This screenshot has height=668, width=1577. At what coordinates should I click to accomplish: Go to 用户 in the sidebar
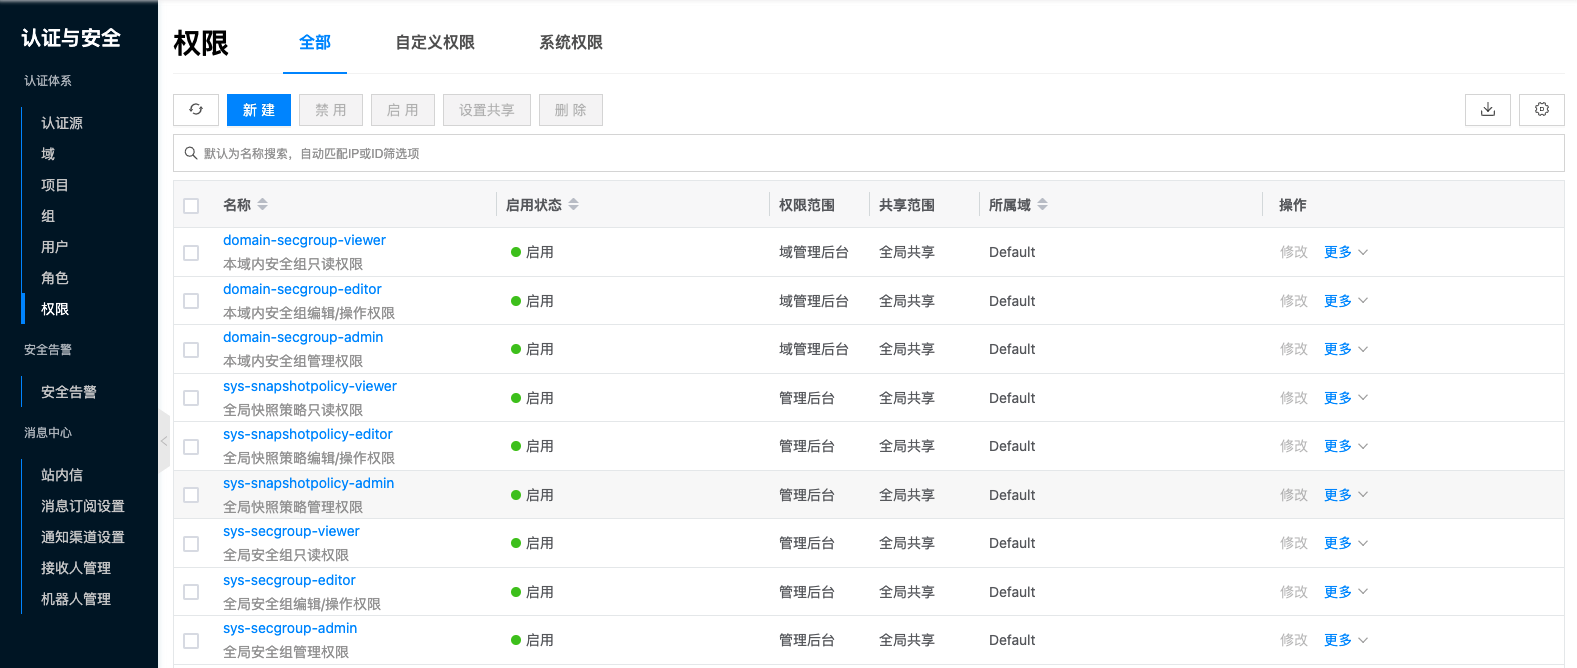[x=55, y=247]
